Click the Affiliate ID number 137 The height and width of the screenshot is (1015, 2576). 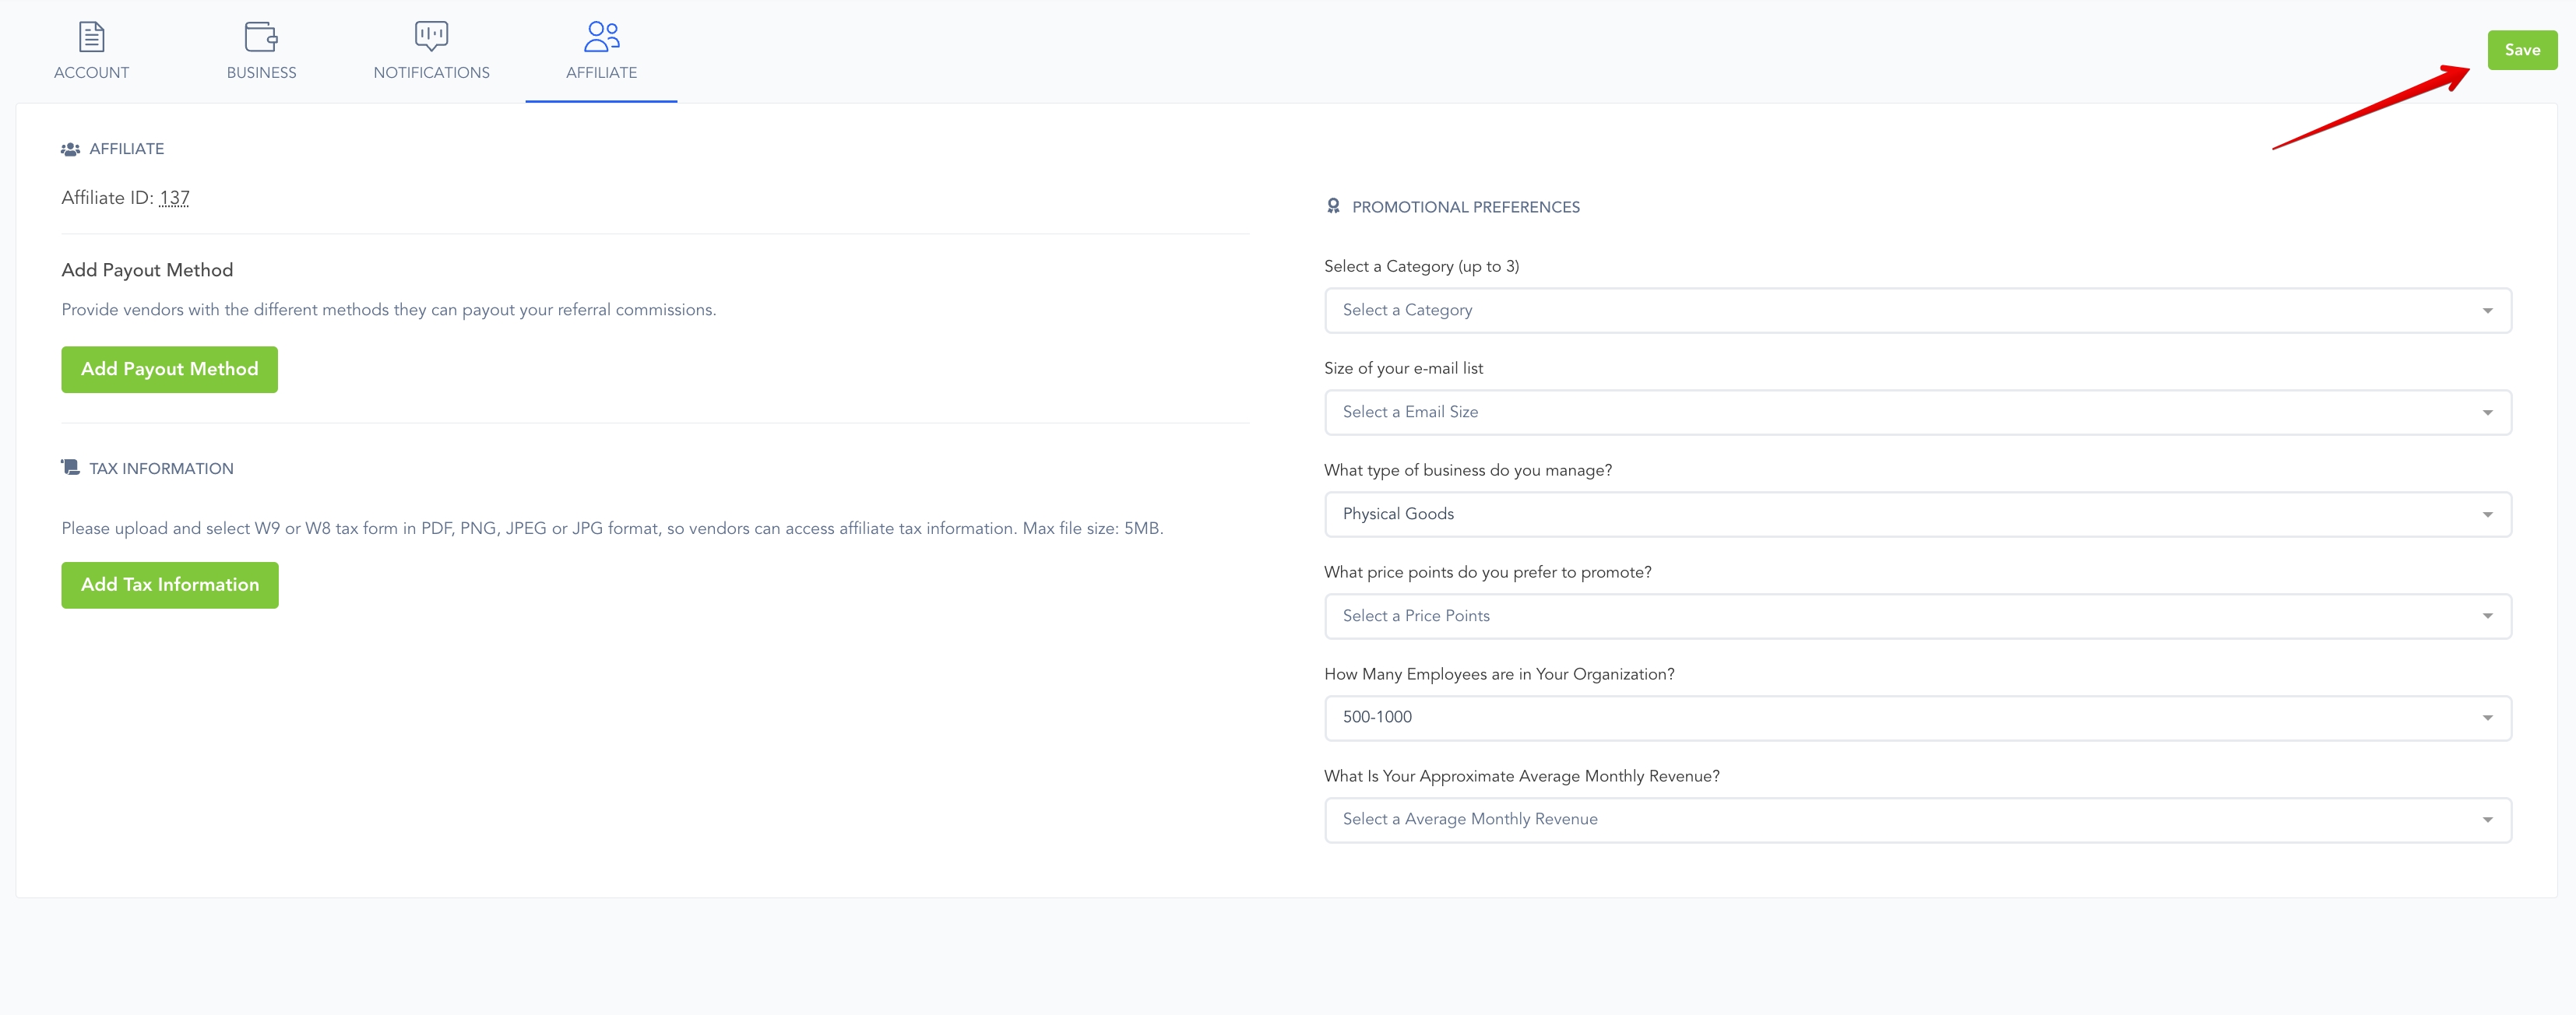[x=174, y=198]
